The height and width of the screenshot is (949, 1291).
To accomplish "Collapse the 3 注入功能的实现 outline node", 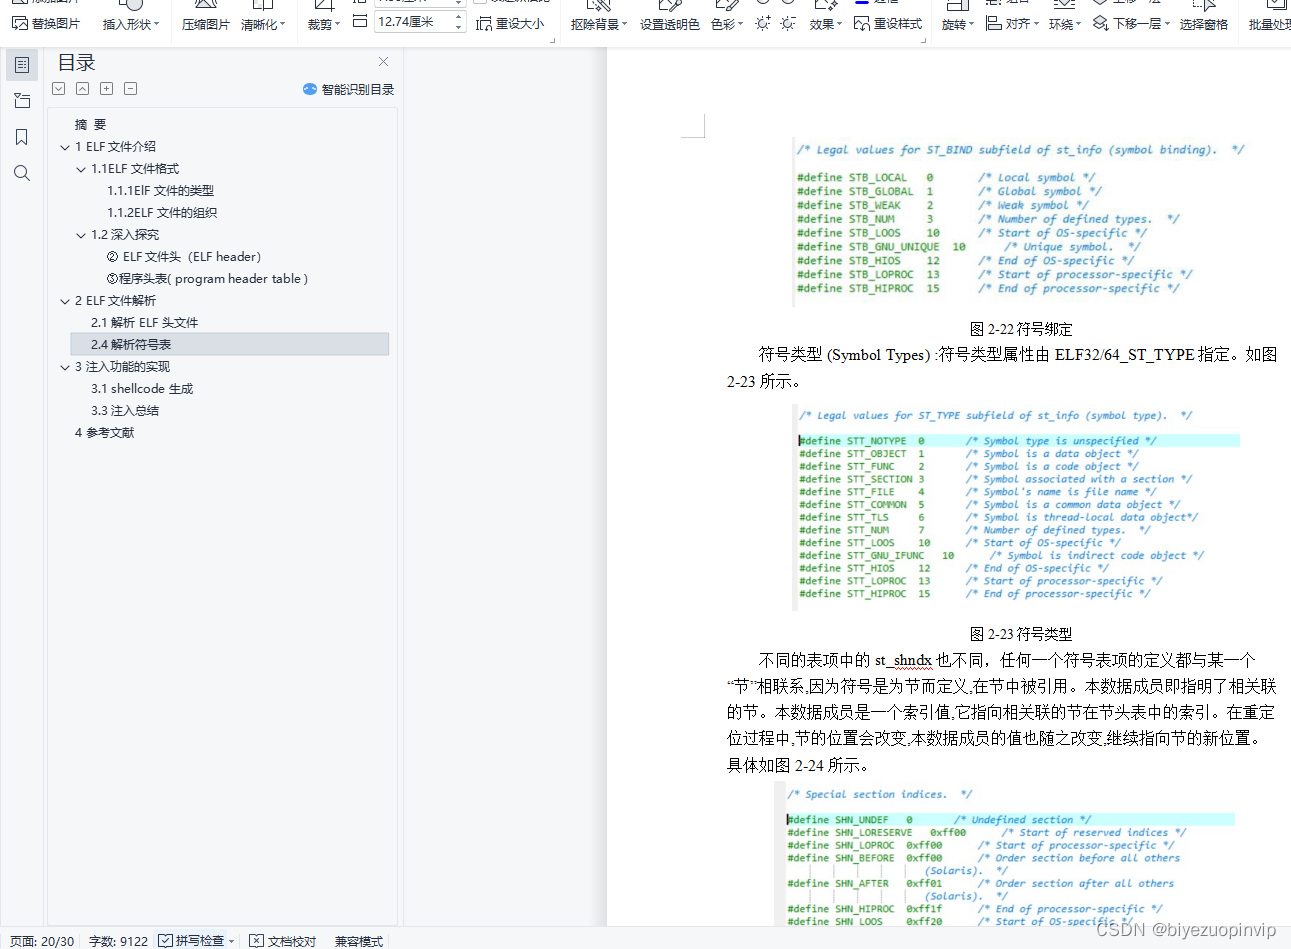I will (65, 367).
